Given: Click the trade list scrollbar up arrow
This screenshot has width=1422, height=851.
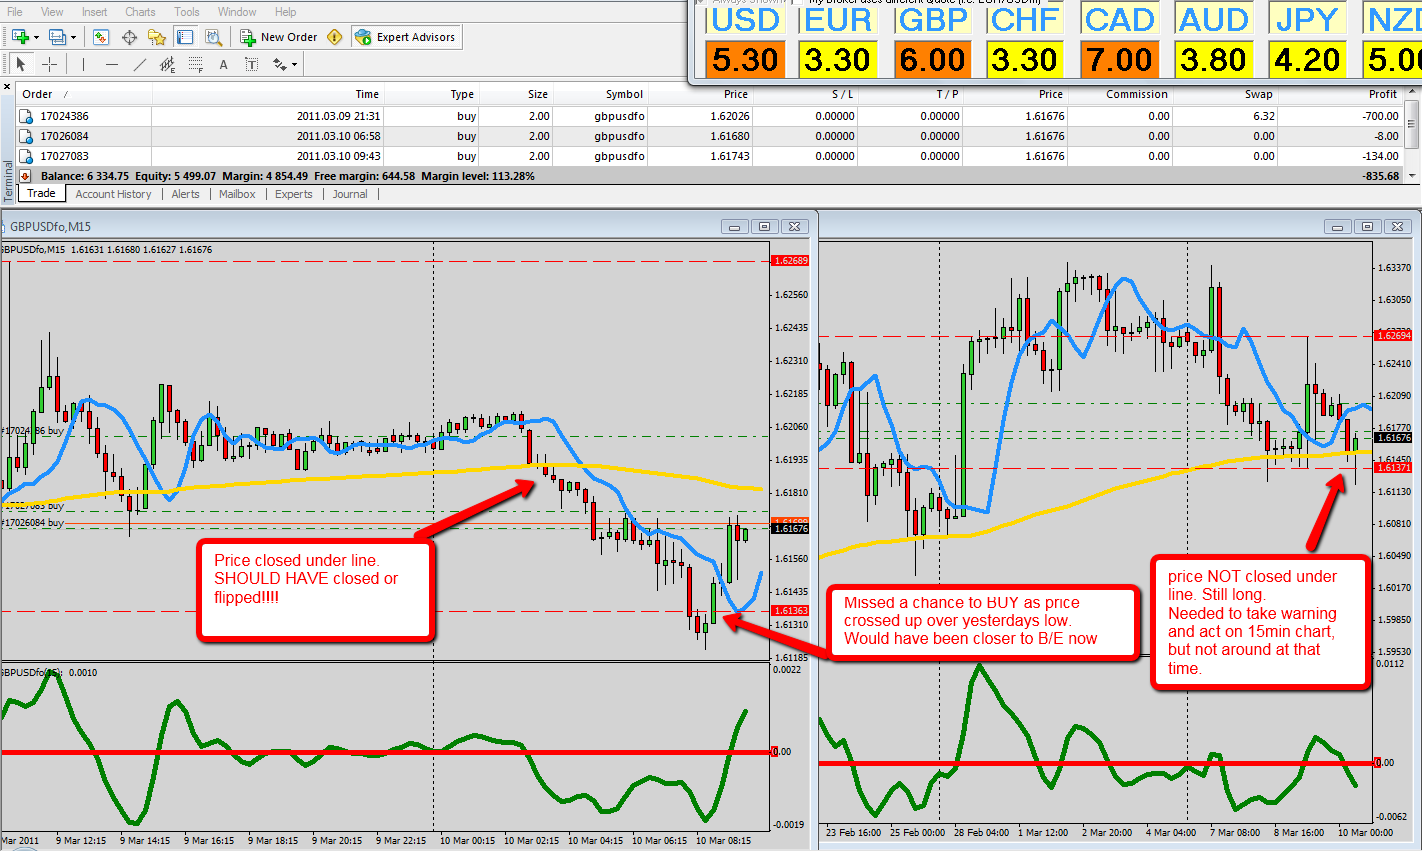Looking at the screenshot, I should [x=1412, y=93].
